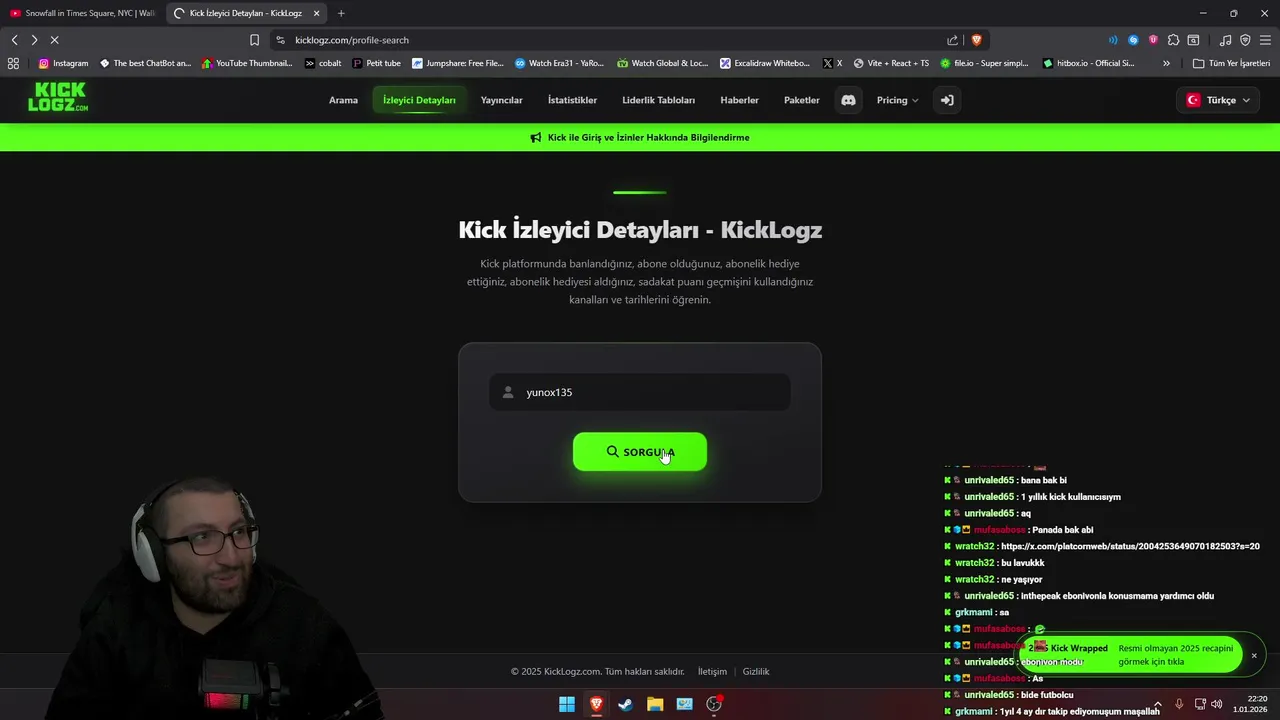Dismiss the Kick Wrapped notification

coord(1254,656)
